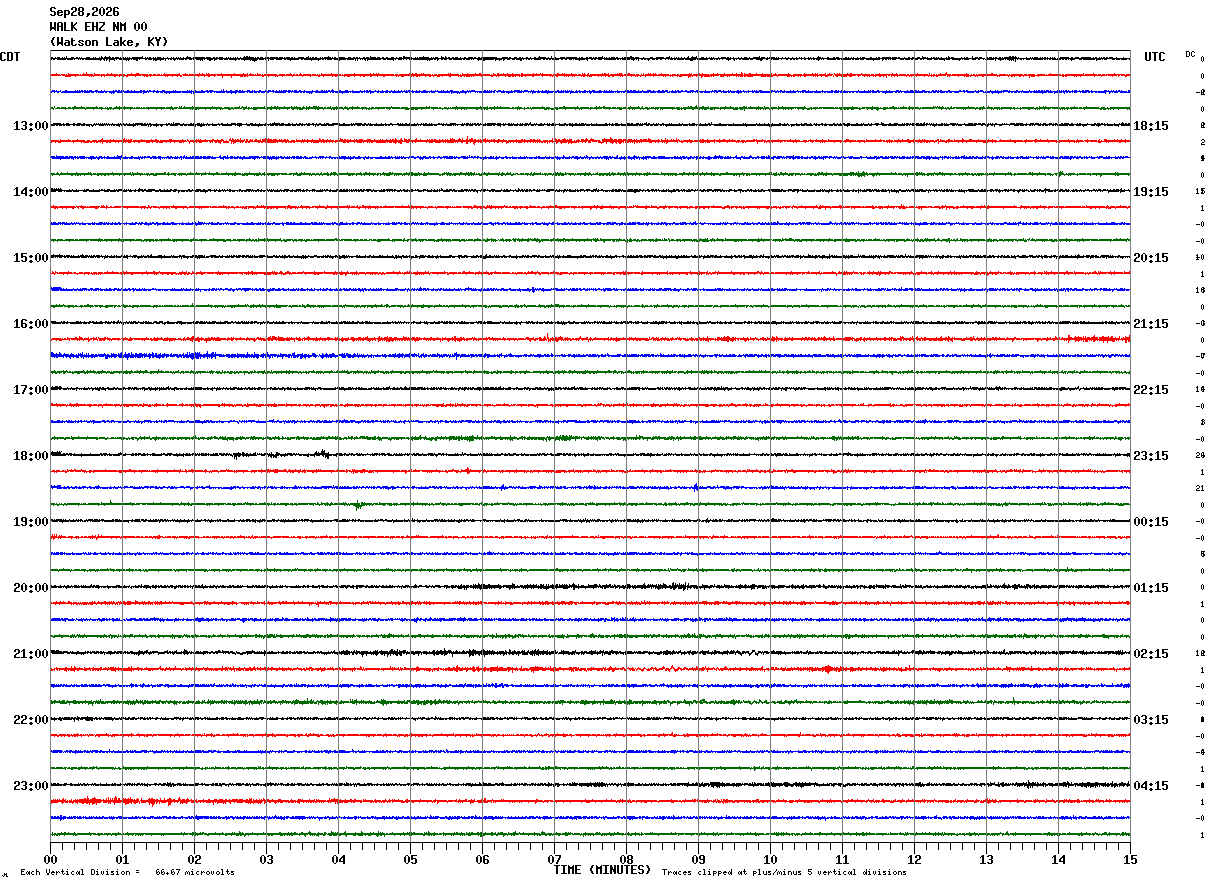1210x886 pixels.
Task: Click the 23:00 CDT time label
Action: [x=31, y=786]
